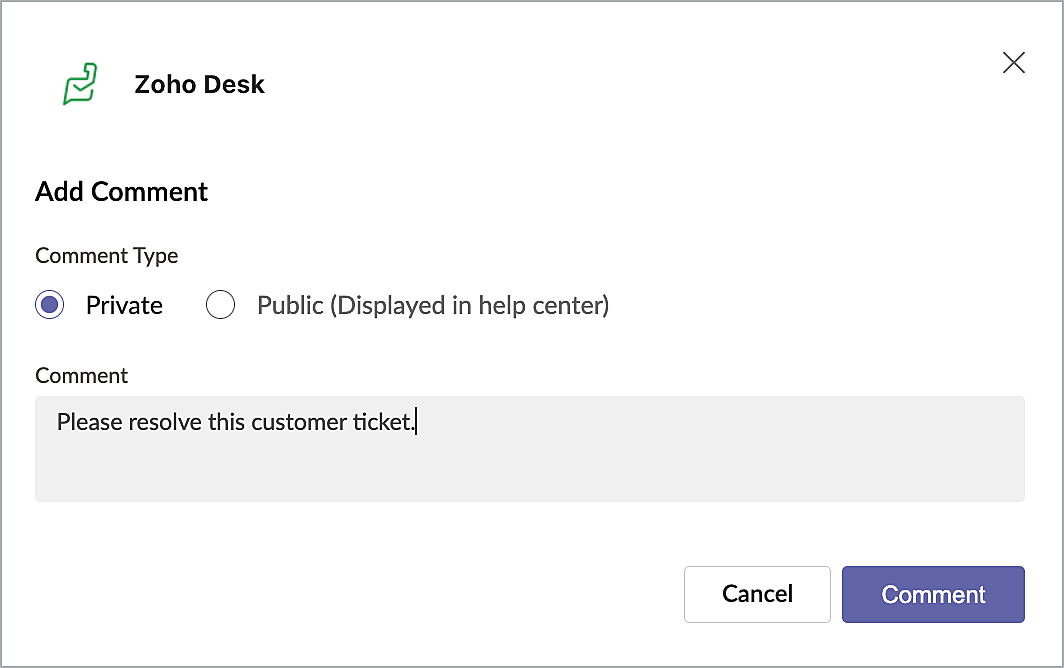Close the Add Comment dialog
This screenshot has width=1064, height=668.
coord(1013,63)
